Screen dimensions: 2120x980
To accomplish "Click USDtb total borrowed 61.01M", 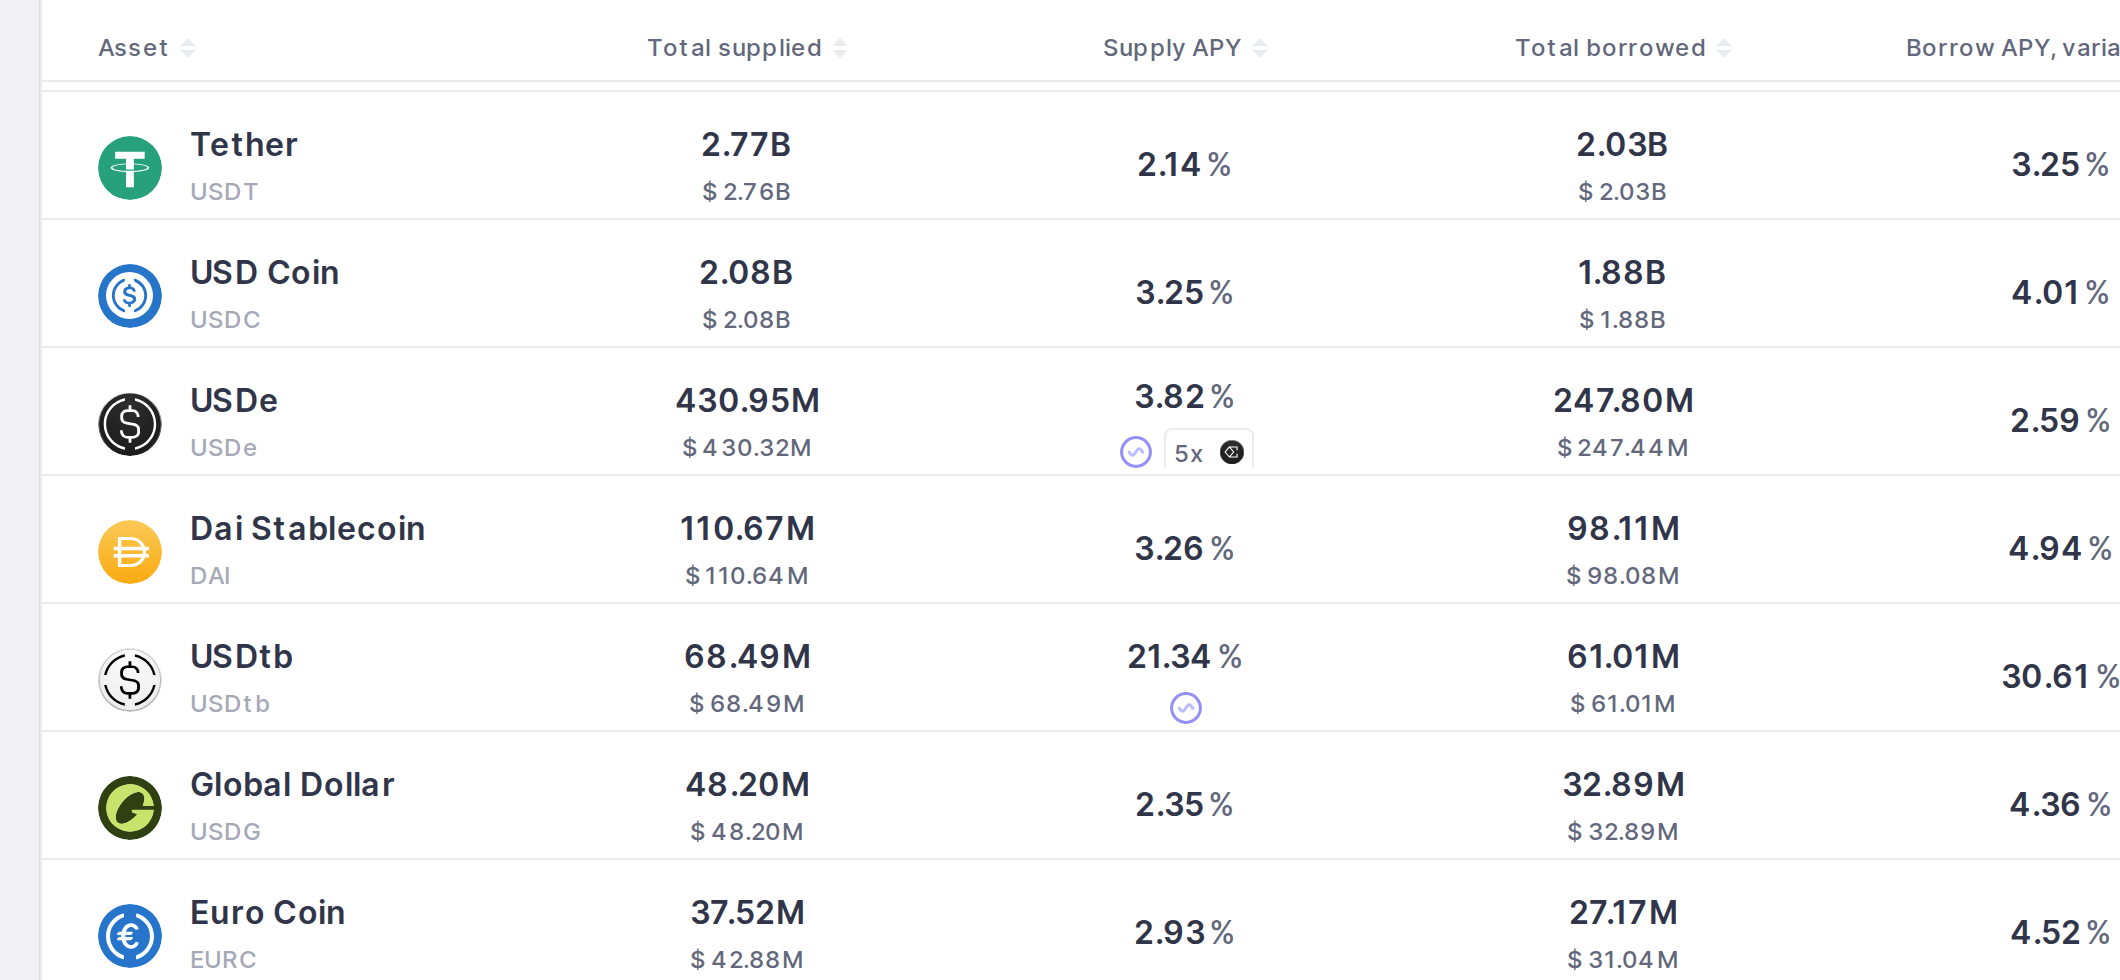I will (x=1623, y=657).
